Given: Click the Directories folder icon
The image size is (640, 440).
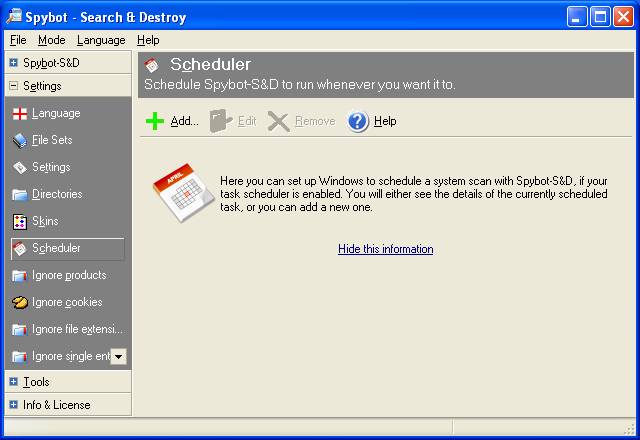Looking at the screenshot, I should tap(20, 194).
